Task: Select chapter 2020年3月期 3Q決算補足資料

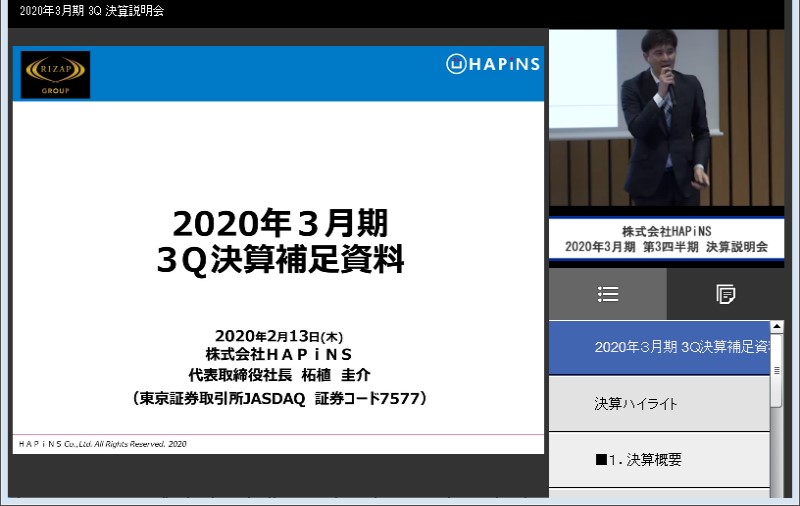Action: click(x=659, y=347)
